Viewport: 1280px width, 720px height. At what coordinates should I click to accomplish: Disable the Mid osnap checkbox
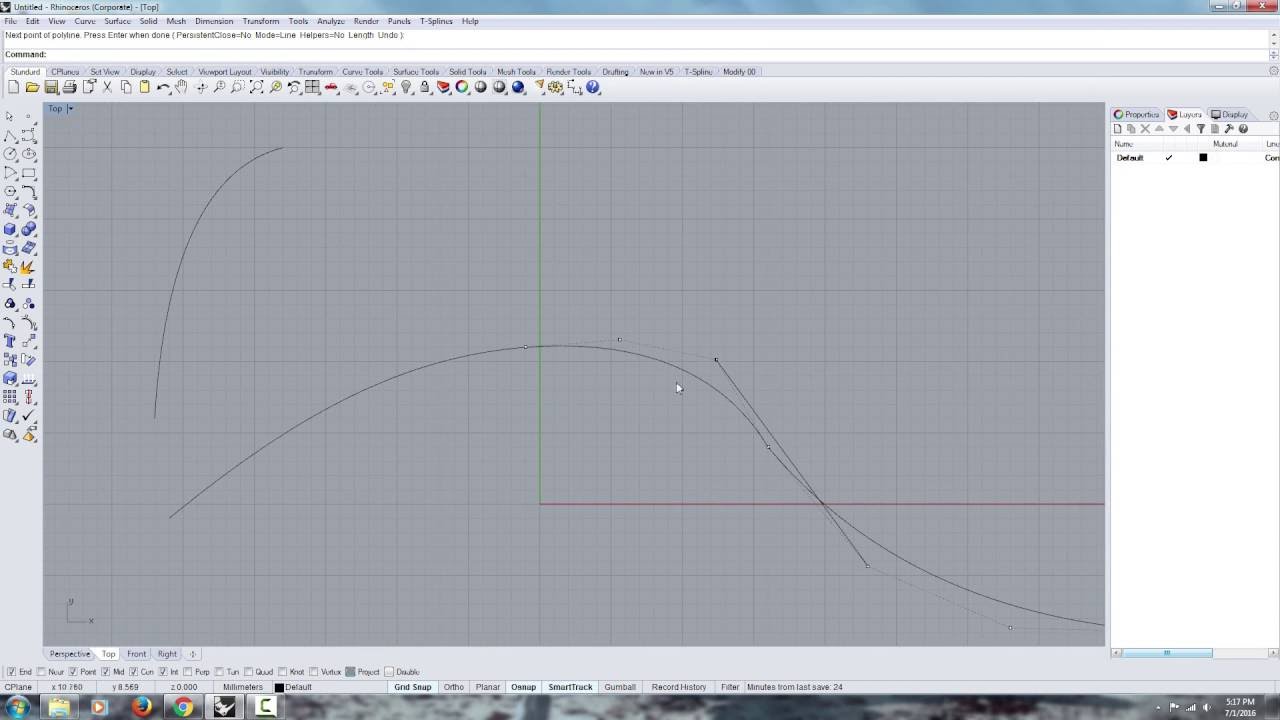click(x=105, y=672)
